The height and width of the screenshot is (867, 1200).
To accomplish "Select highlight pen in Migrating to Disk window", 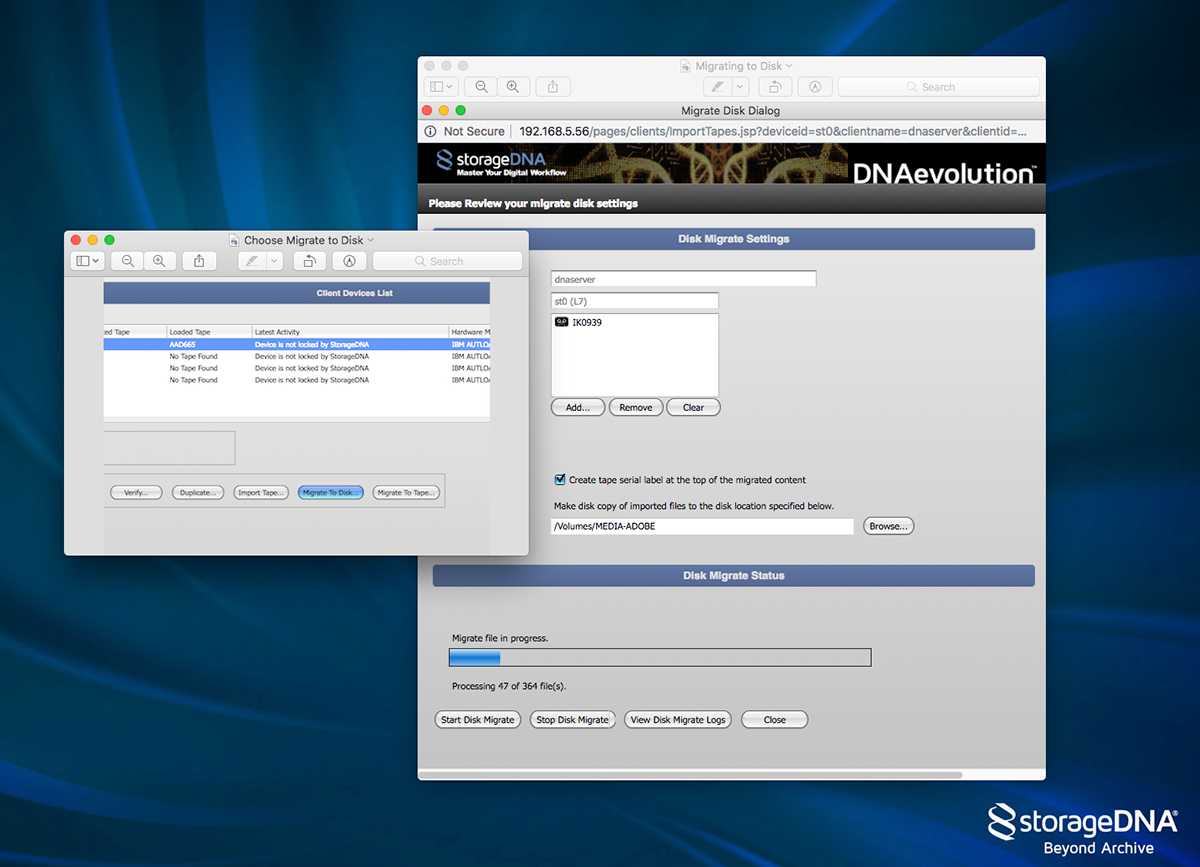I will [x=717, y=87].
